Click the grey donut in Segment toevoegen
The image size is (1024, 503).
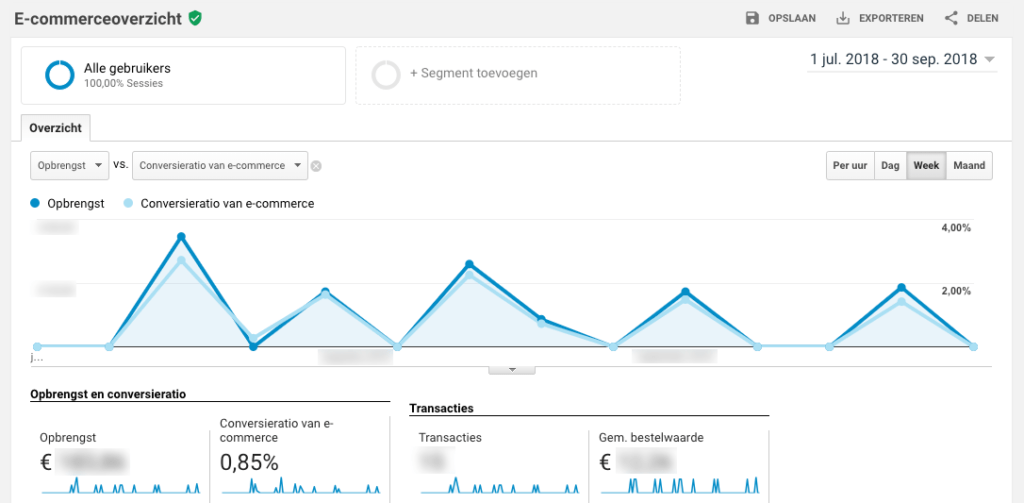[386, 74]
